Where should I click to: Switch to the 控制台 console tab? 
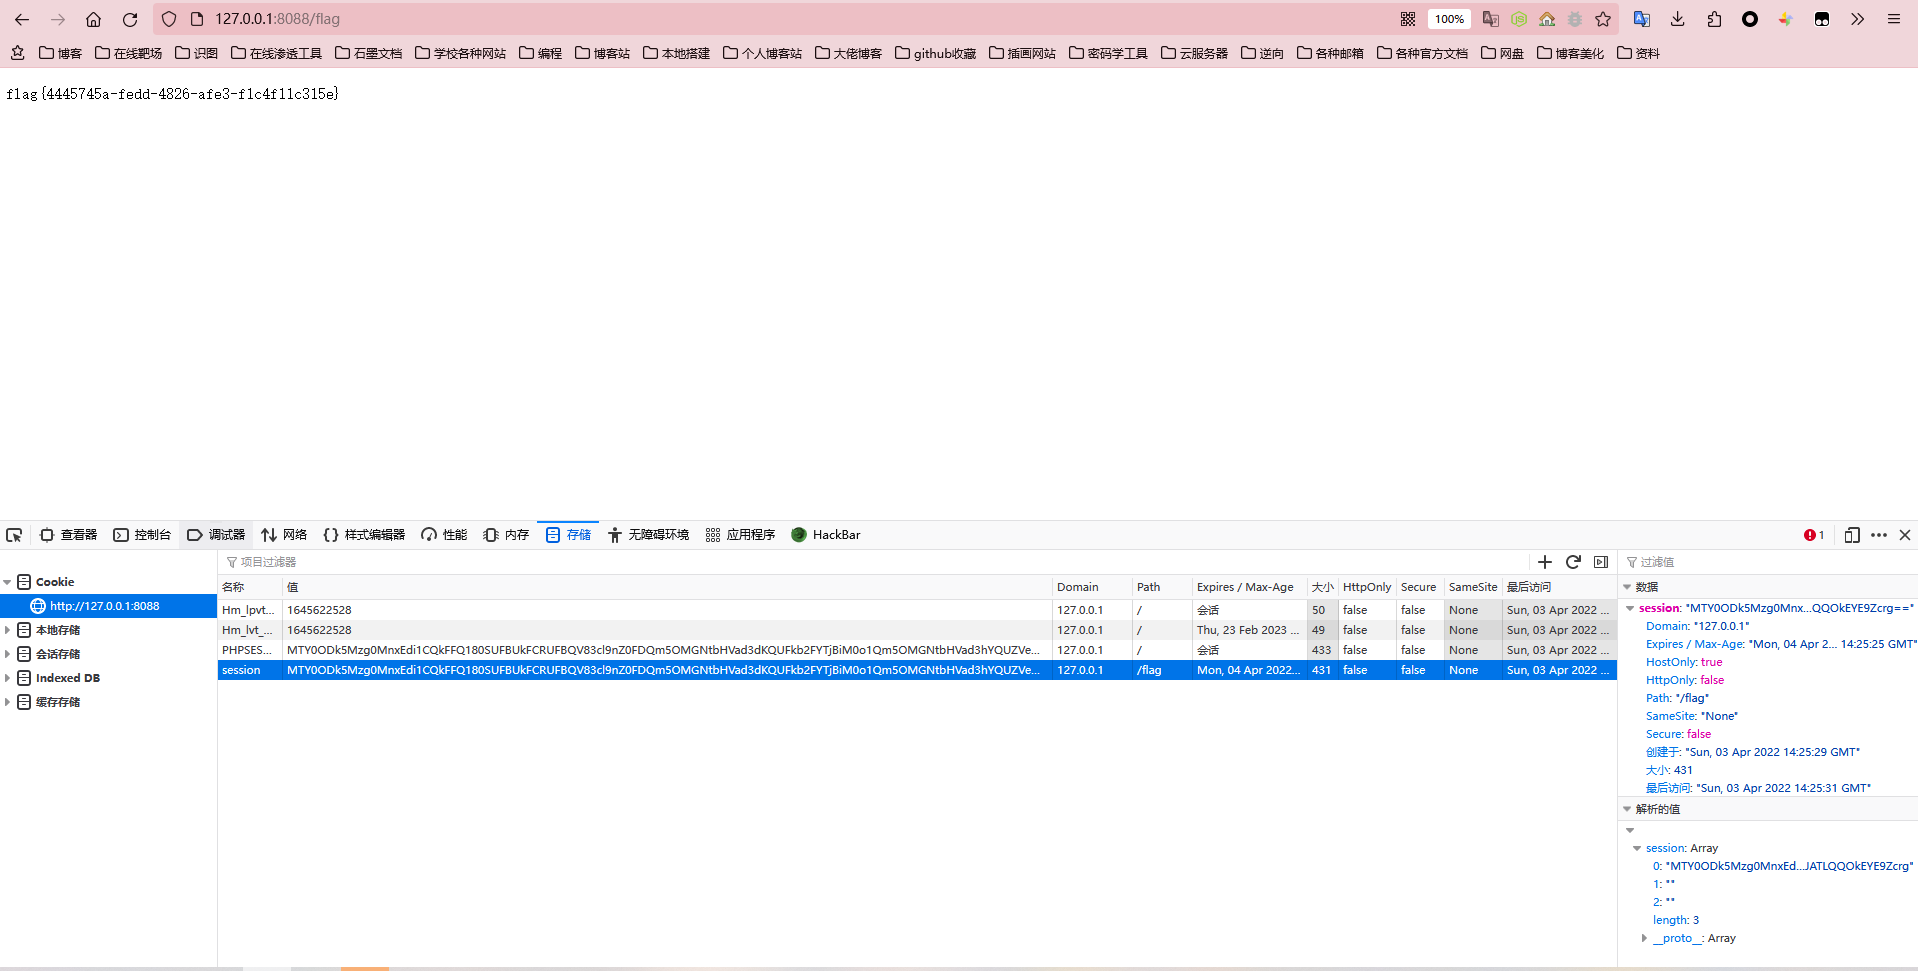141,535
